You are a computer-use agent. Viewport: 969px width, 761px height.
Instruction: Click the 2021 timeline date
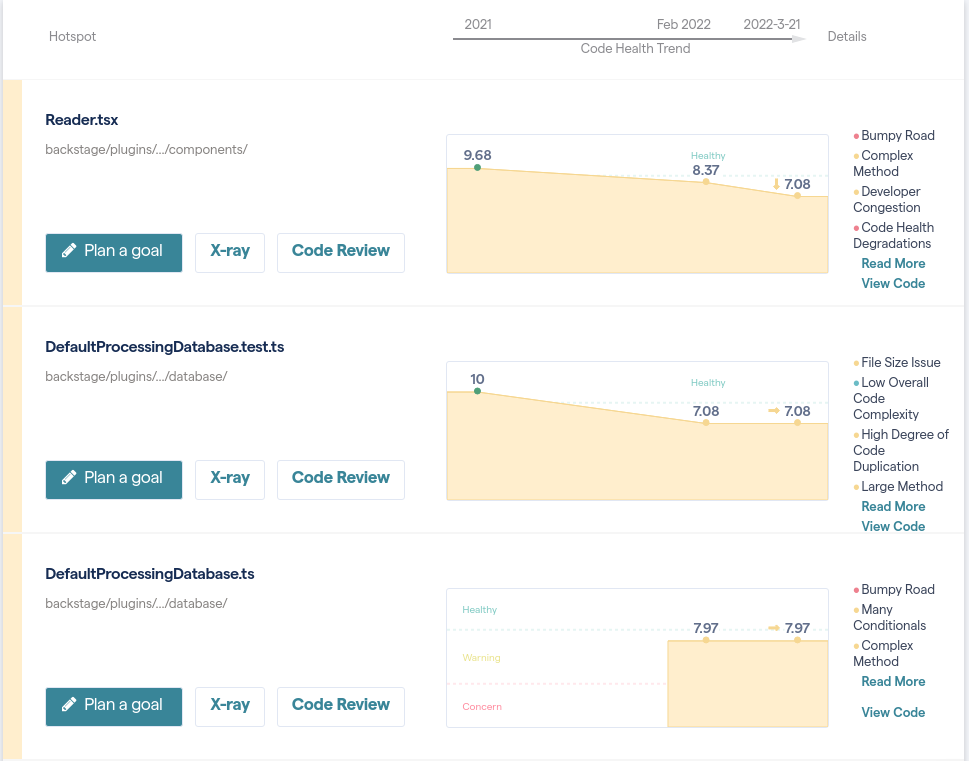[x=478, y=24]
